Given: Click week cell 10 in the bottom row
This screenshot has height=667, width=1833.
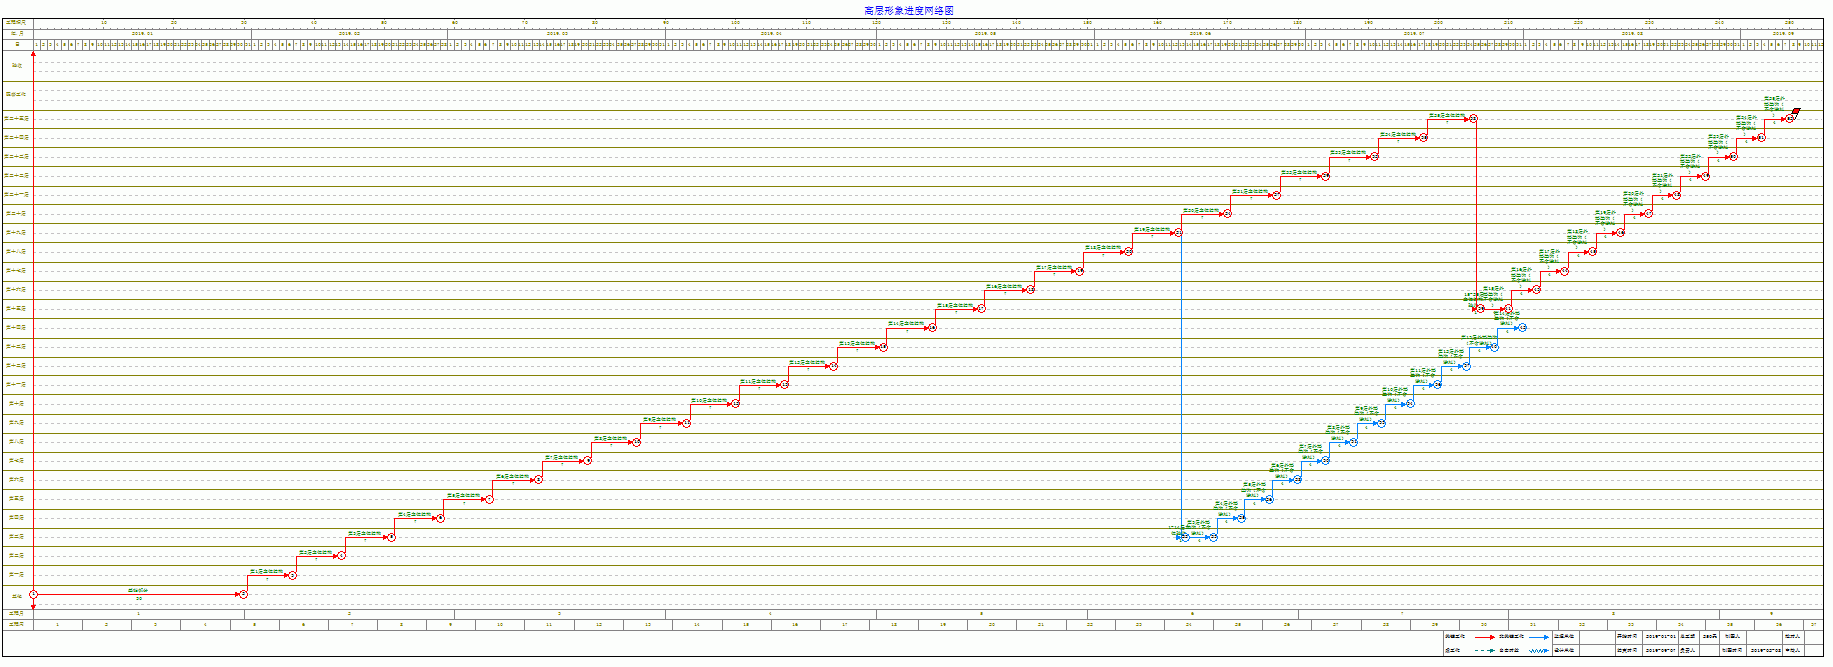Looking at the screenshot, I should pos(500,624).
